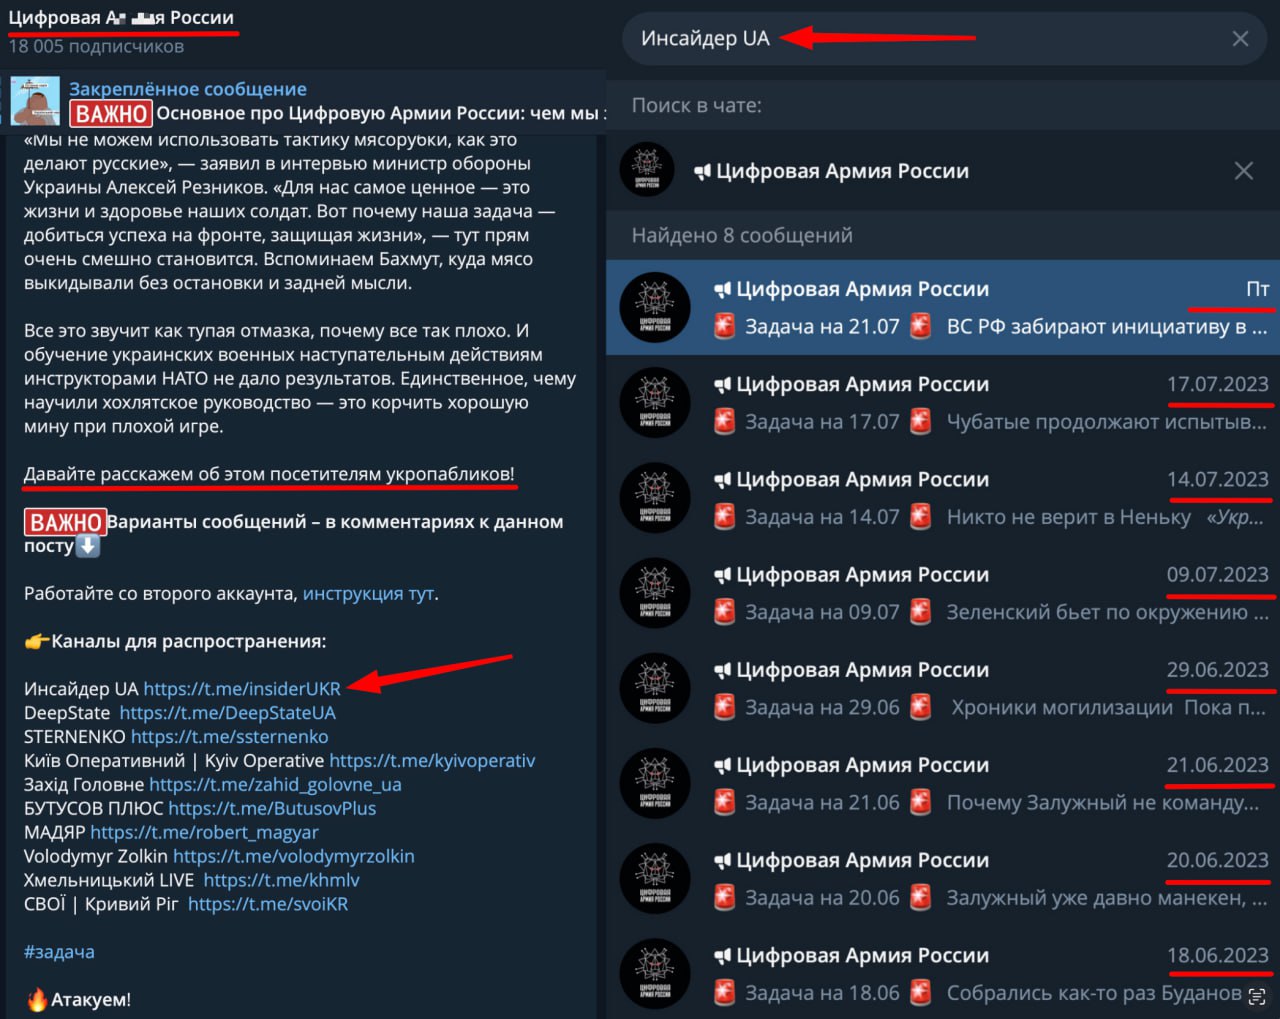Clear the search field with the X icon

(x=1240, y=39)
